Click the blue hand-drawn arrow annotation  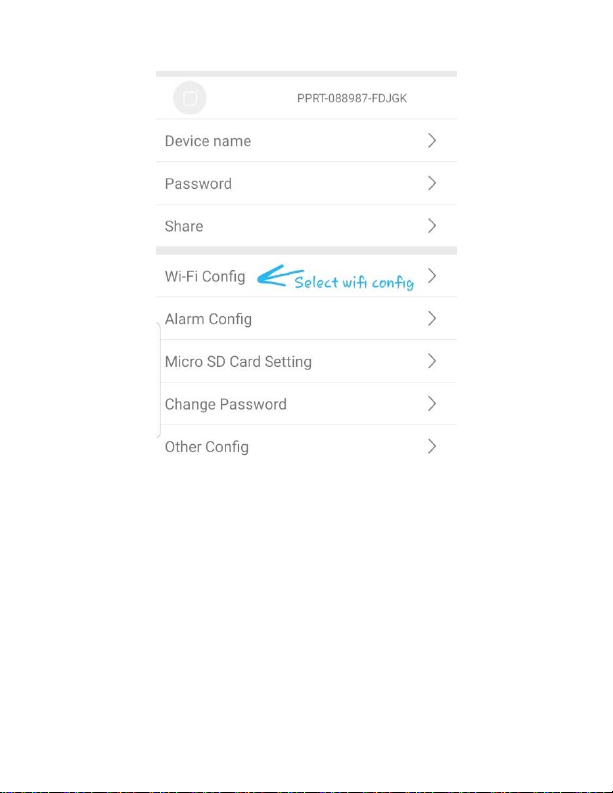click(x=280, y=276)
